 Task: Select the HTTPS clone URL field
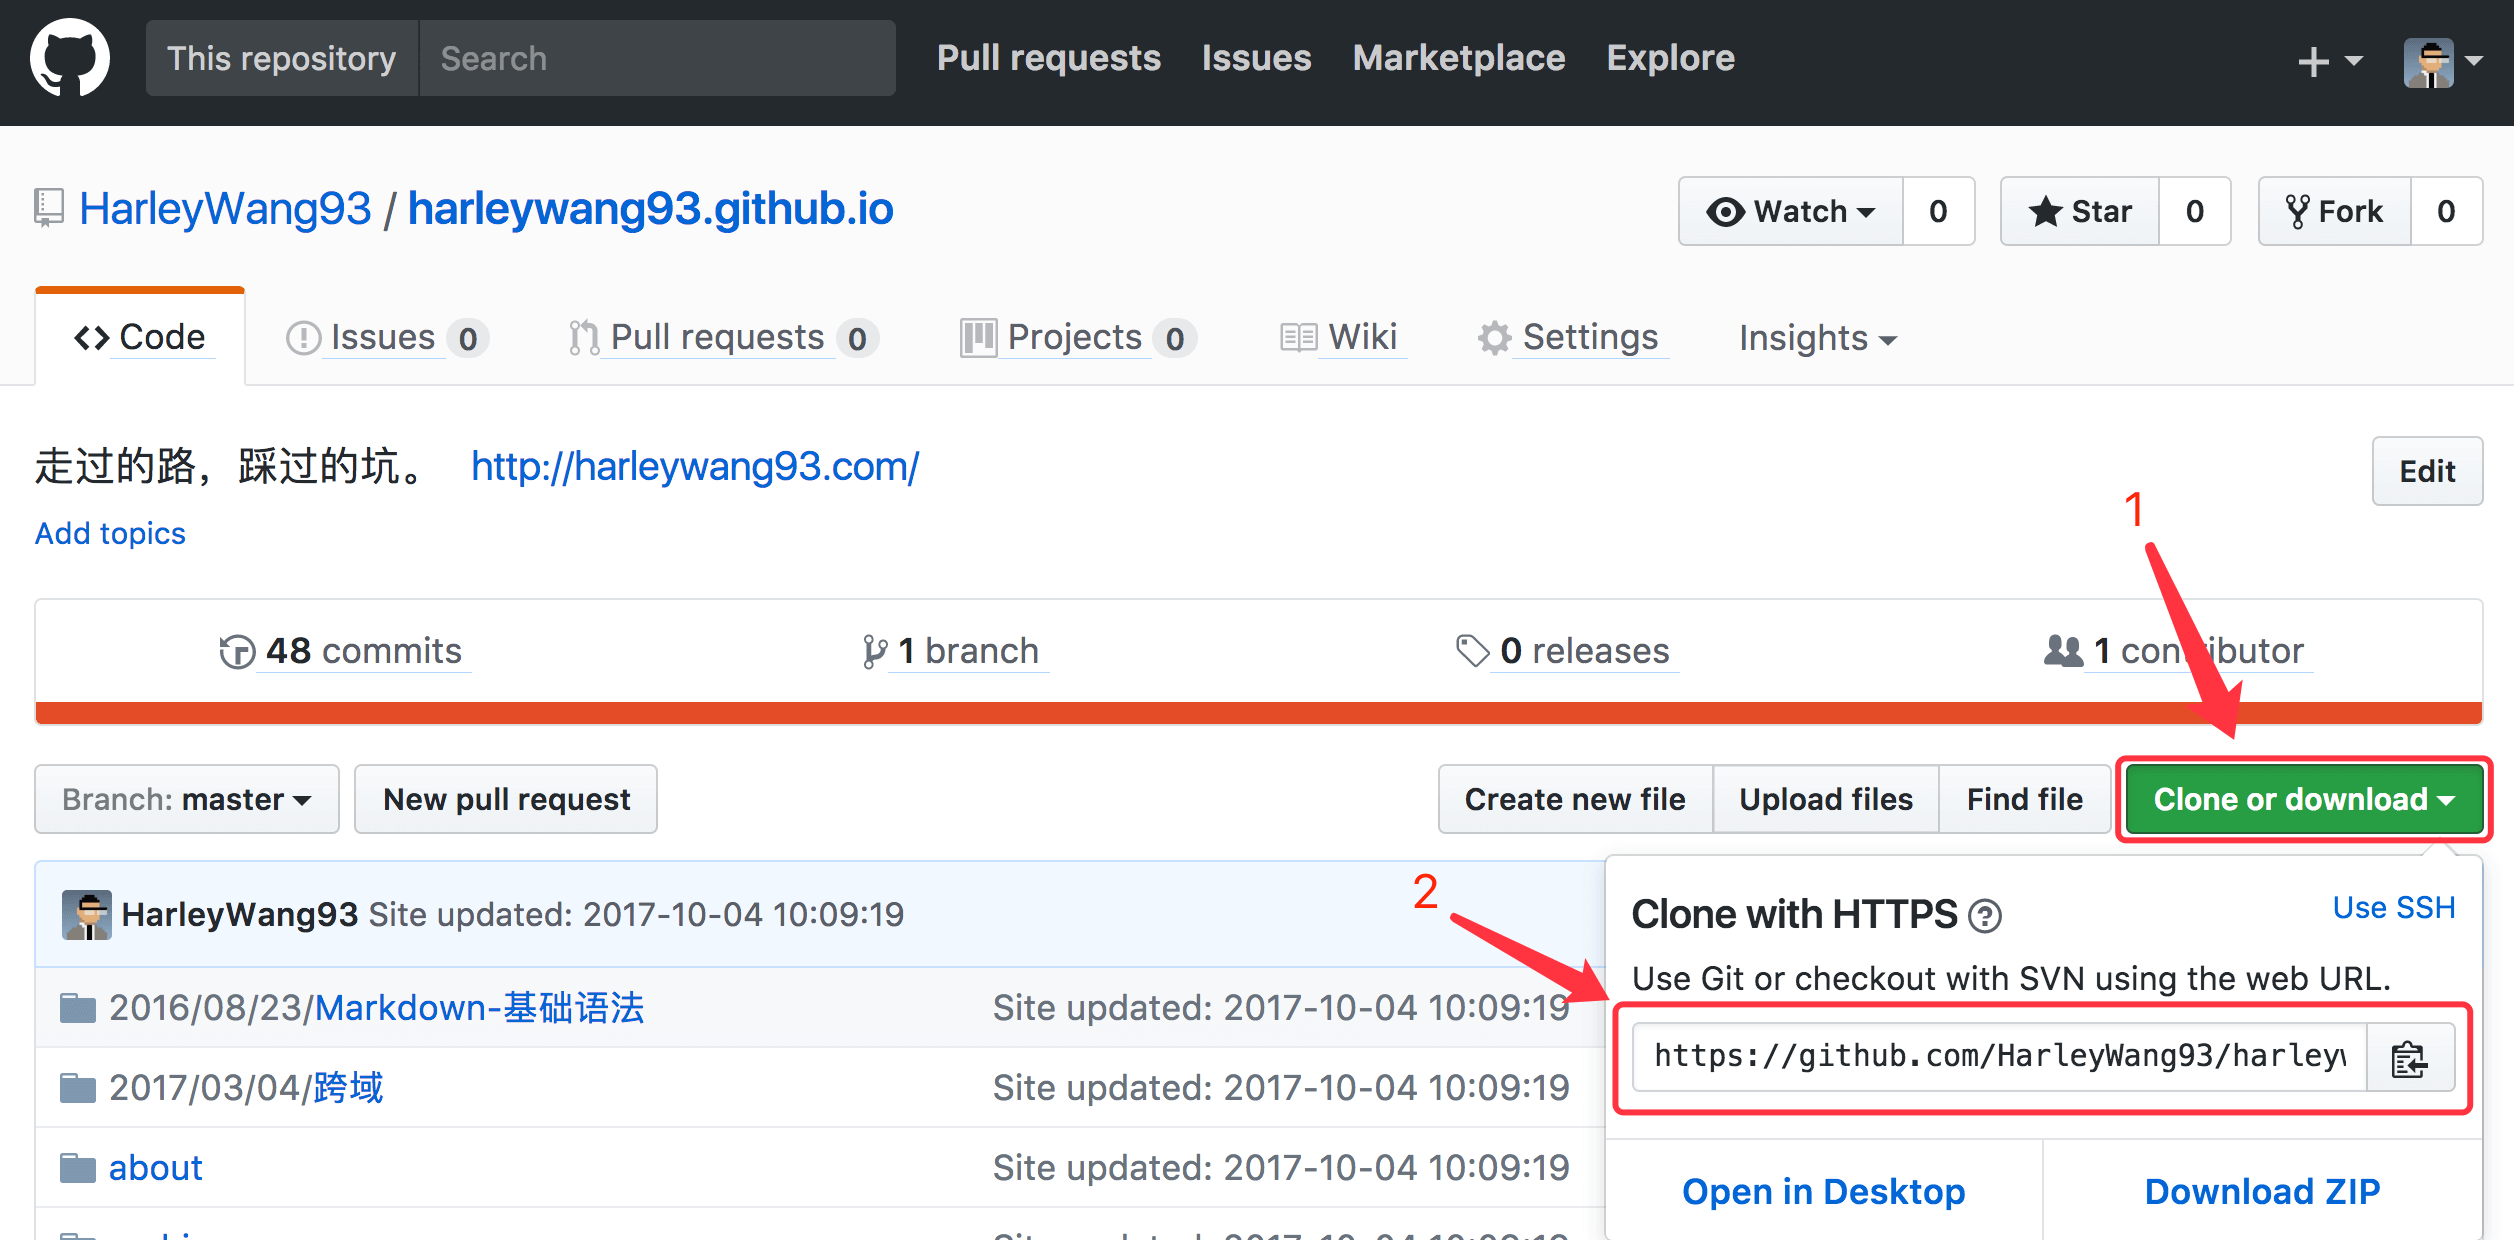[1999, 1057]
